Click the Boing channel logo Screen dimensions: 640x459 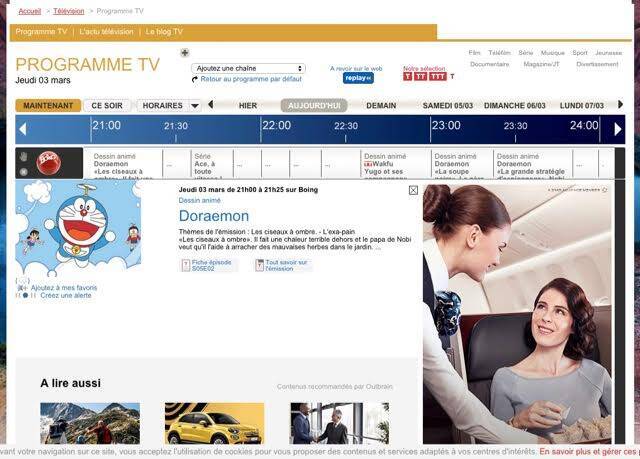(46, 162)
